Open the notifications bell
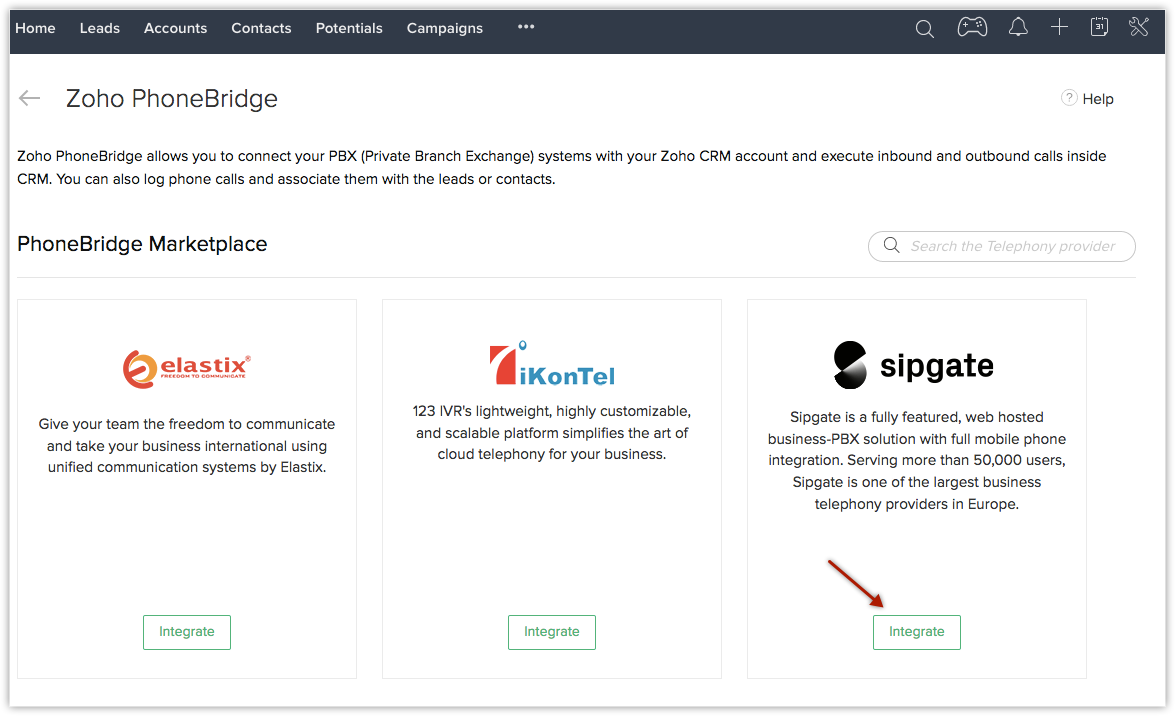The image size is (1175, 716). coord(1018,28)
